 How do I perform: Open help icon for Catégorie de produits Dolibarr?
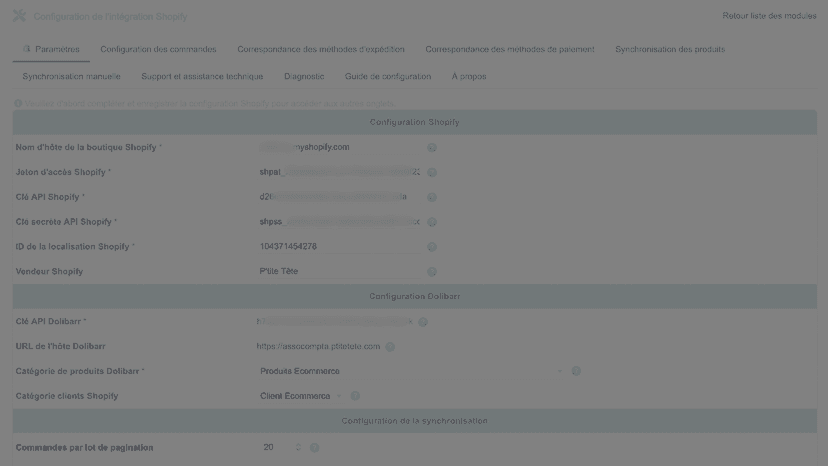pyautogui.click(x=576, y=371)
